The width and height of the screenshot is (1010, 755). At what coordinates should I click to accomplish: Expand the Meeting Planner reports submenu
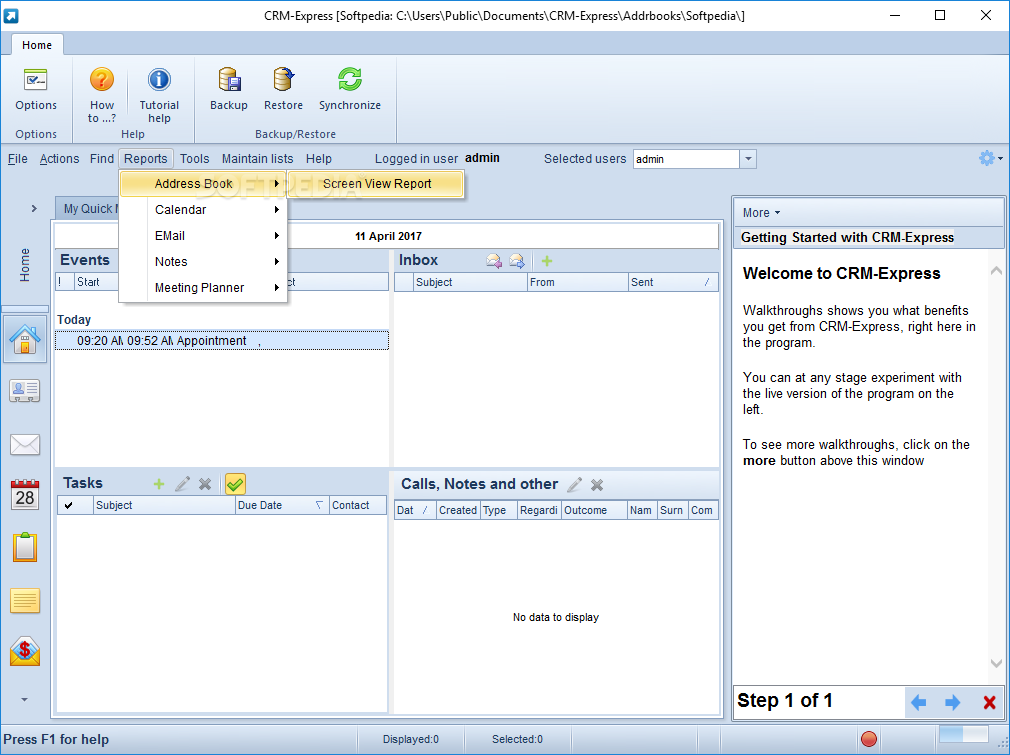[x=203, y=288]
